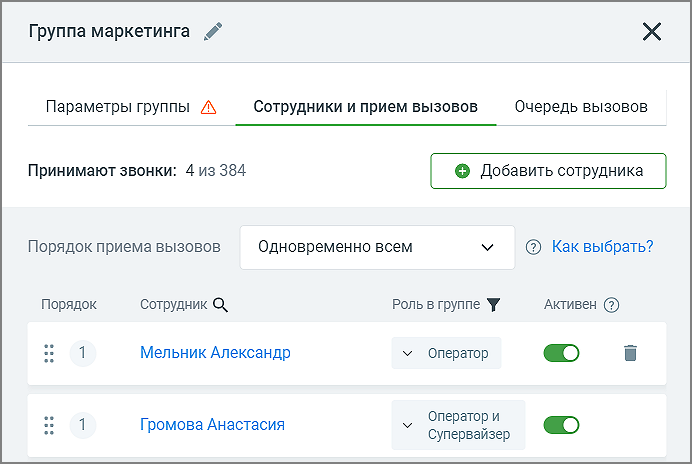Click the Порядок column header
This screenshot has width=692, height=464.
click(x=69, y=305)
